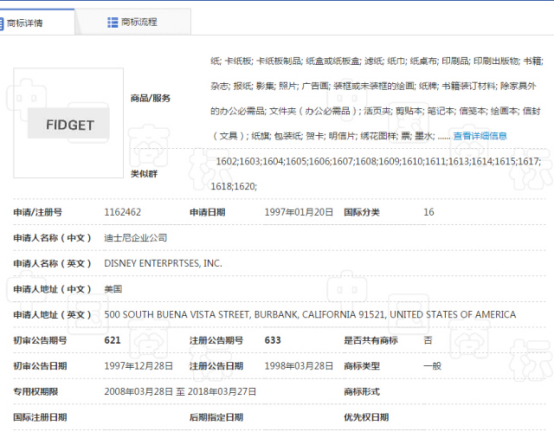Click the 查看详细信息 link

pyautogui.click(x=480, y=136)
